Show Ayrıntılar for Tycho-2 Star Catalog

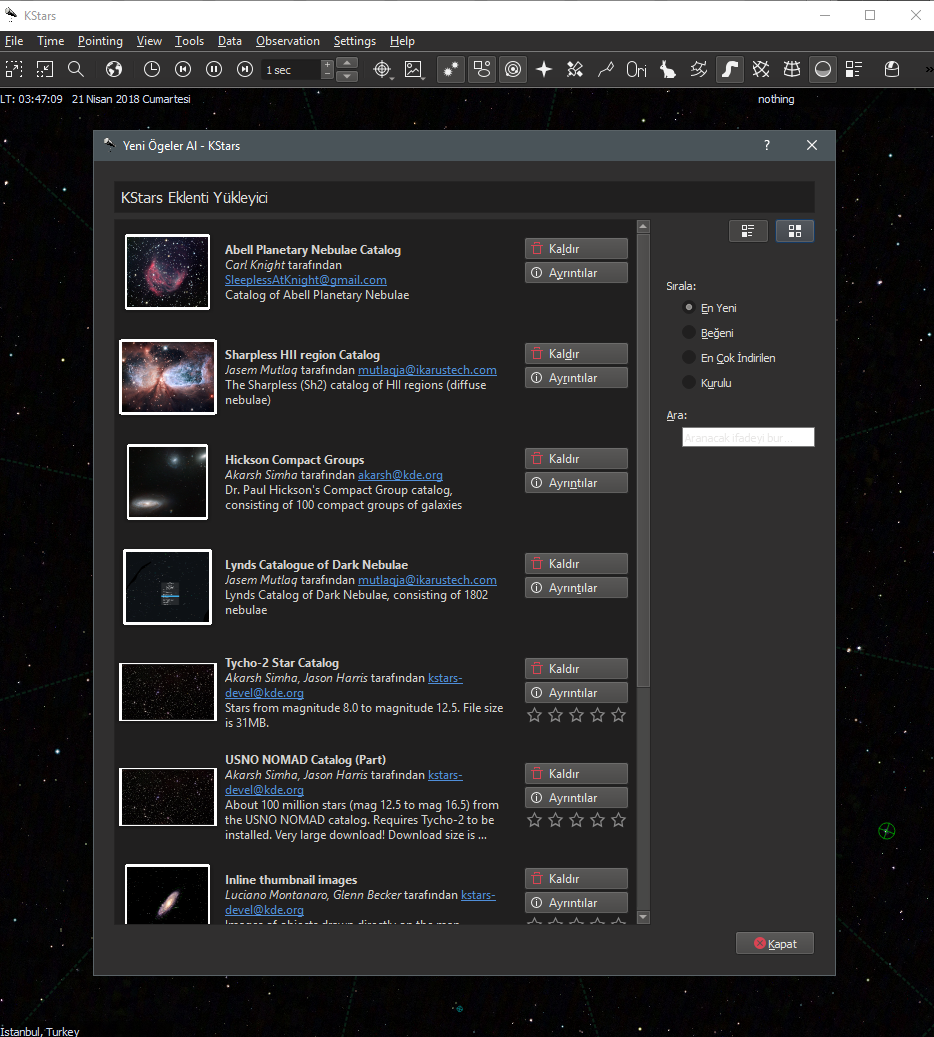point(576,692)
